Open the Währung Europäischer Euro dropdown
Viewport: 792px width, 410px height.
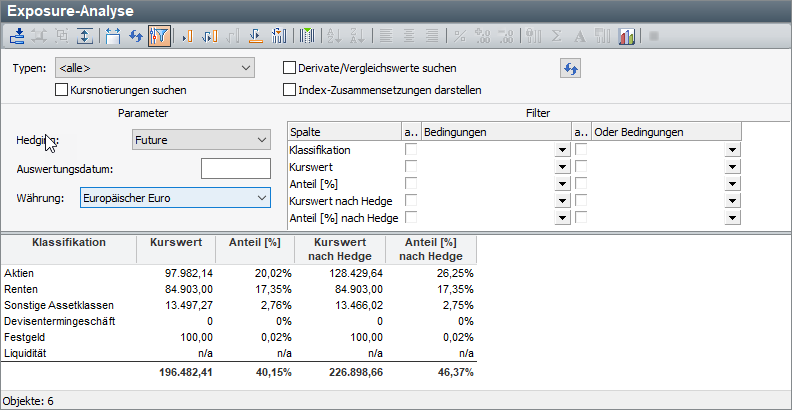(175, 198)
